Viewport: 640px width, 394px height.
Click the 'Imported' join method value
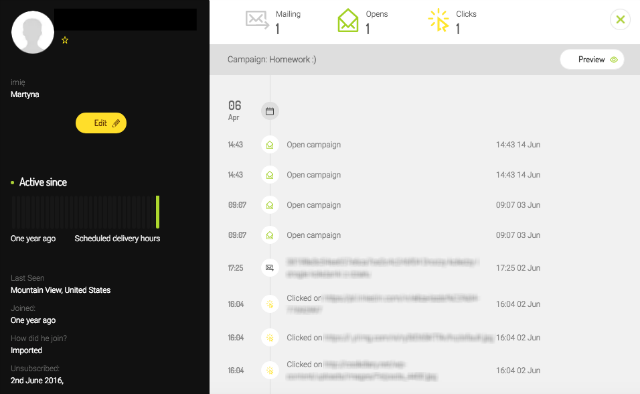pyautogui.click(x=26, y=350)
